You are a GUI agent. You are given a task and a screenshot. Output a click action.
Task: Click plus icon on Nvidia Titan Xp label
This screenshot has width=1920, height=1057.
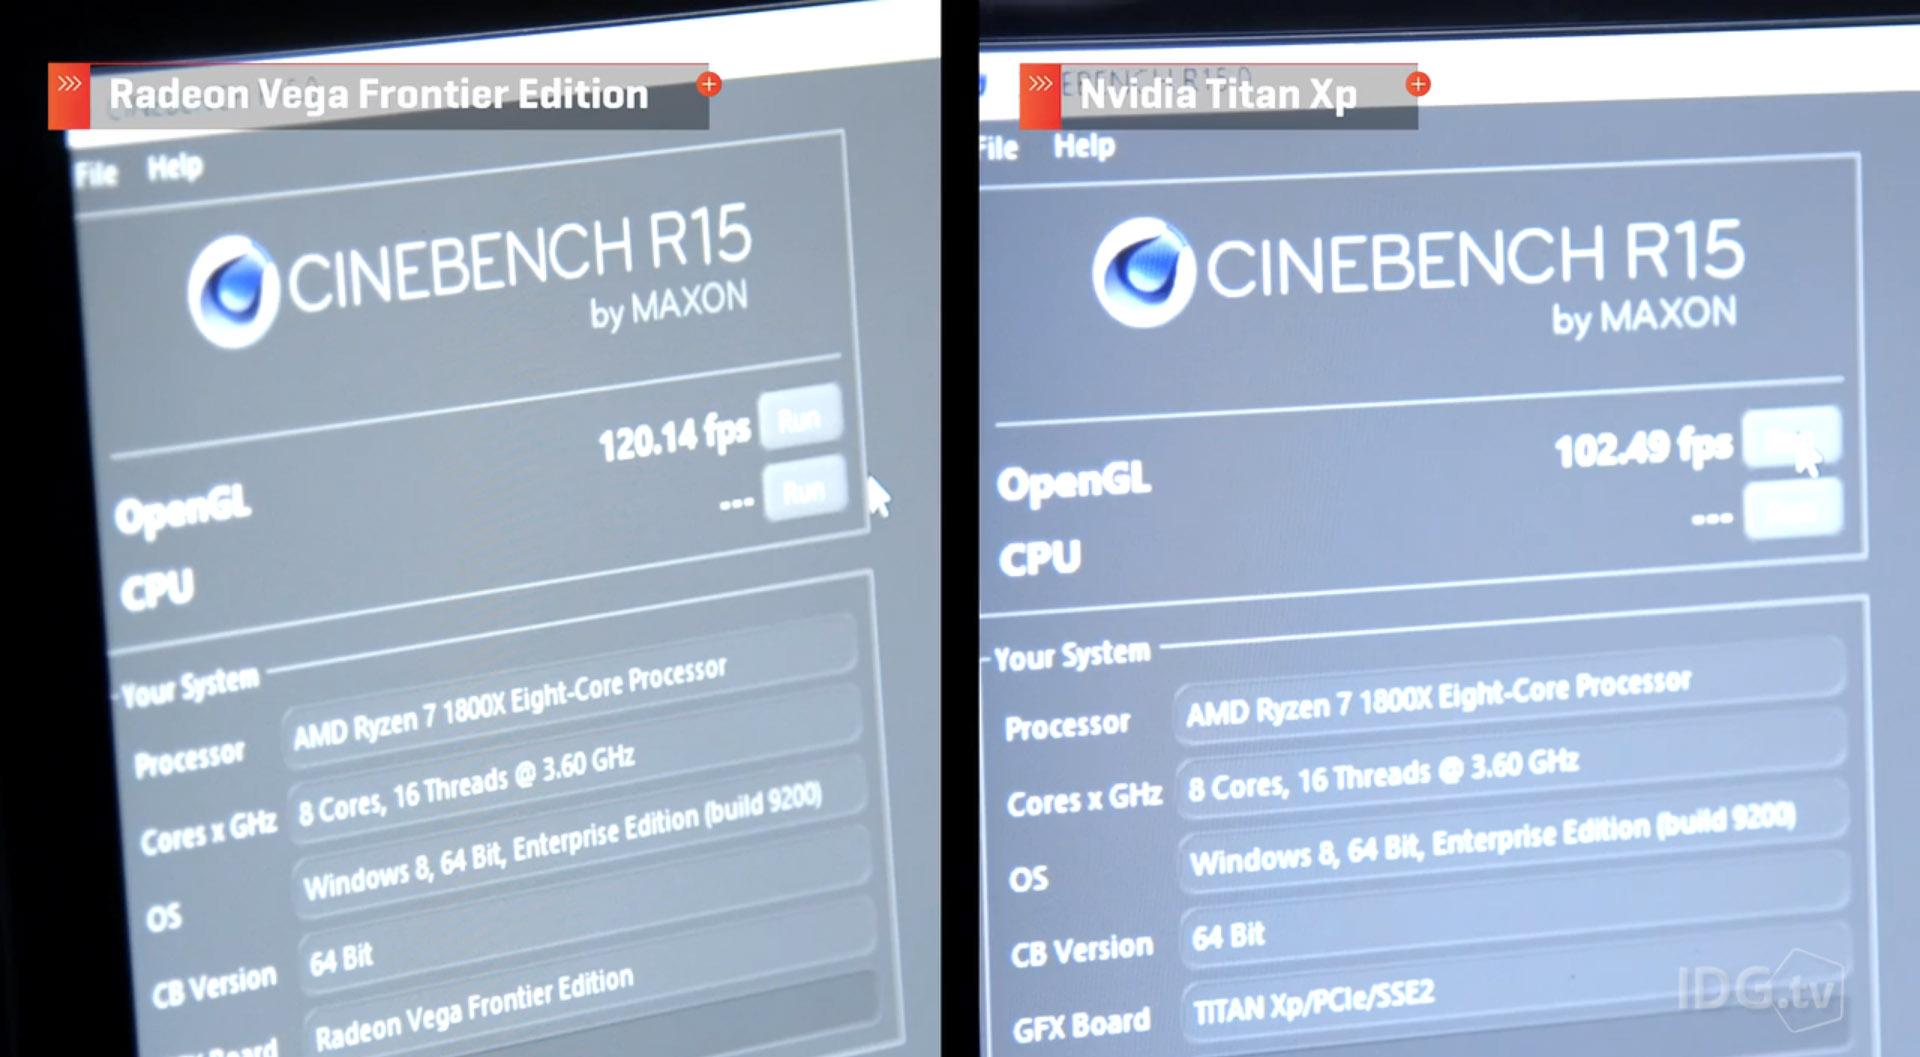point(1418,84)
